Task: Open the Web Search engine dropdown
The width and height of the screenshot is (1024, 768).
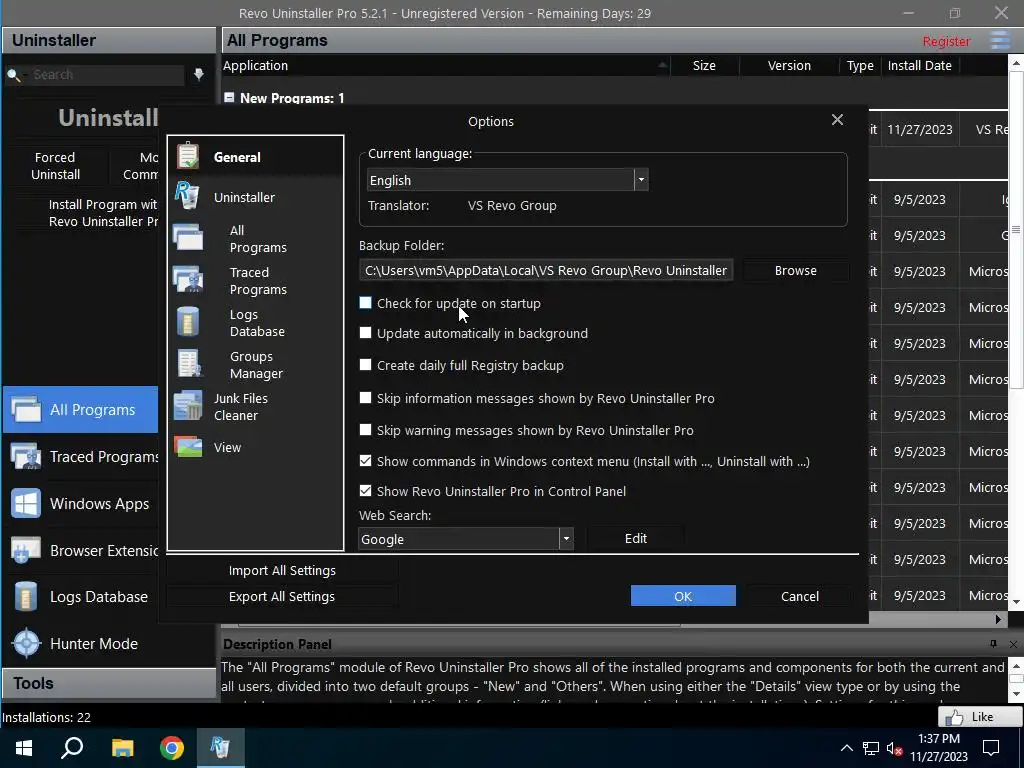Action: pos(566,539)
